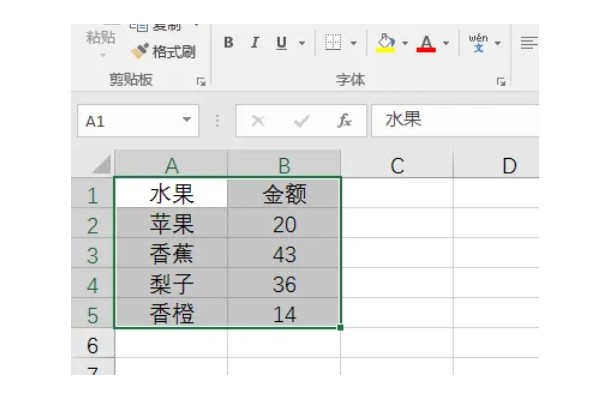This screenshot has width=600, height=400.
Task: Click cell with value 20
Action: [284, 223]
